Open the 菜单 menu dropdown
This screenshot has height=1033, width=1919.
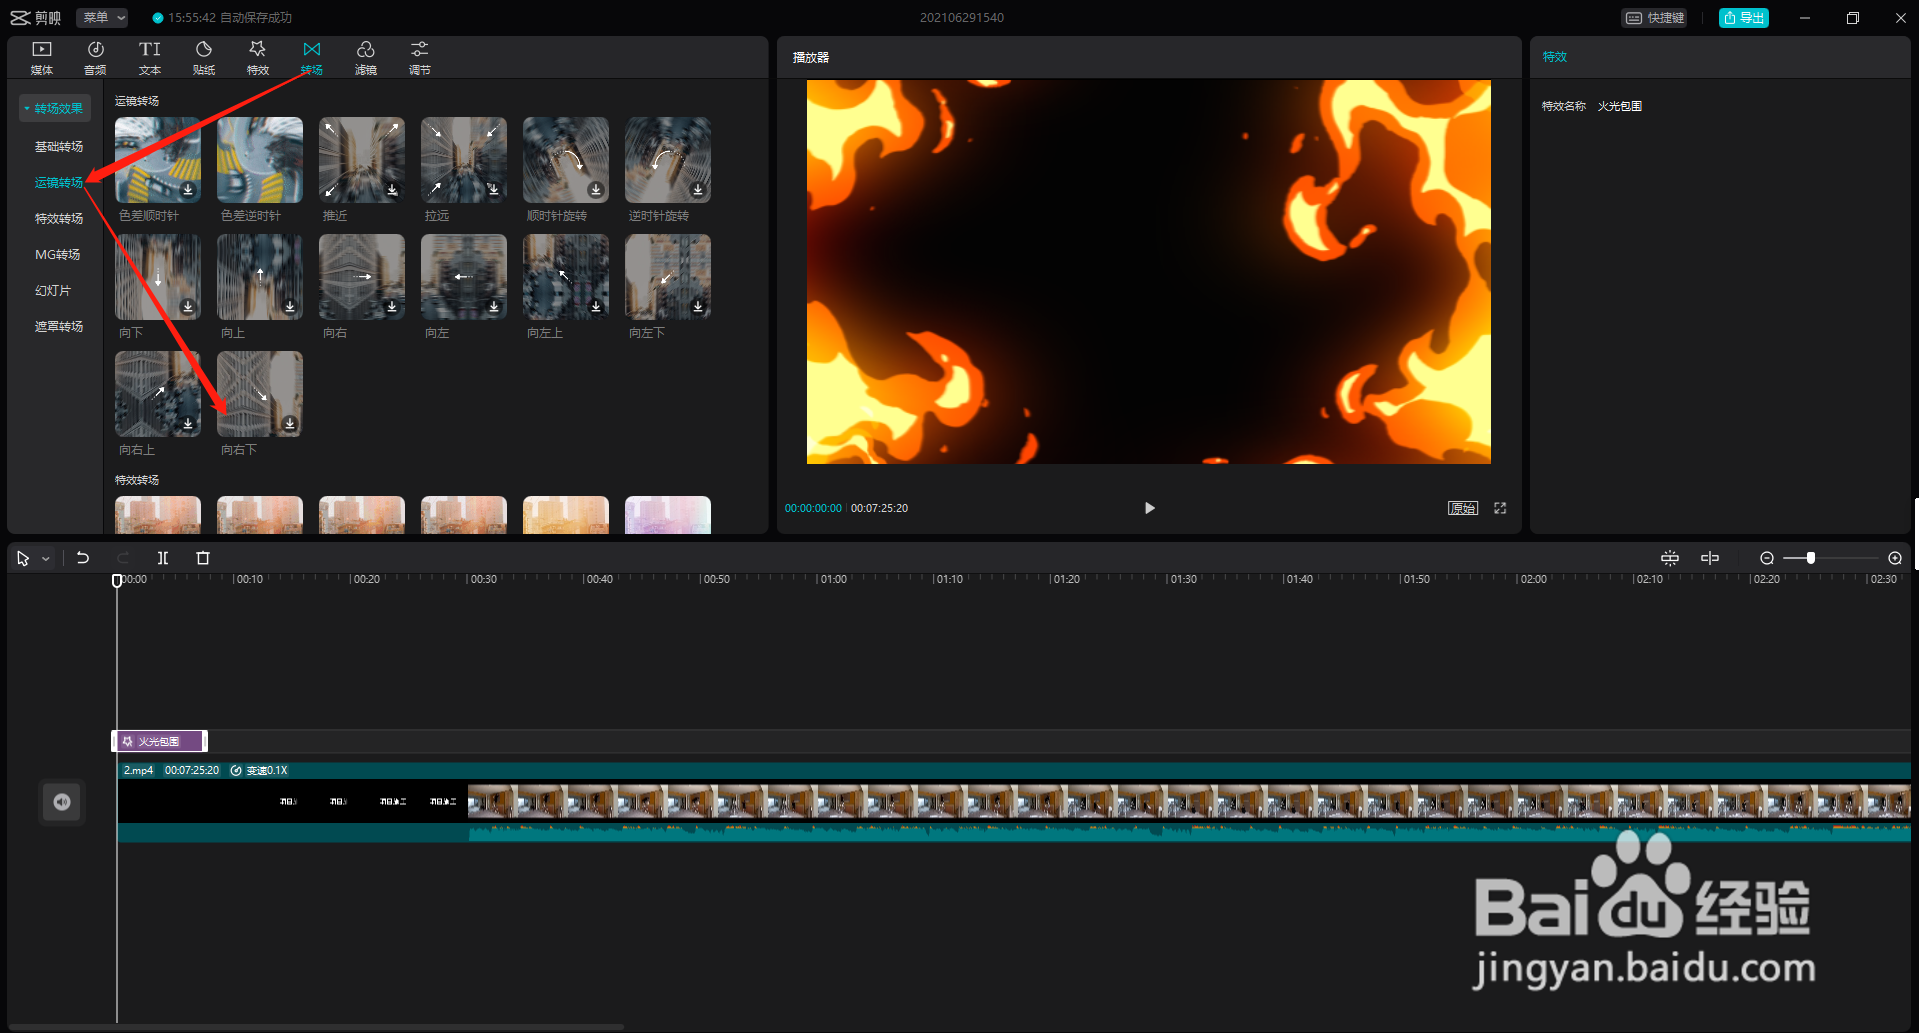point(103,18)
